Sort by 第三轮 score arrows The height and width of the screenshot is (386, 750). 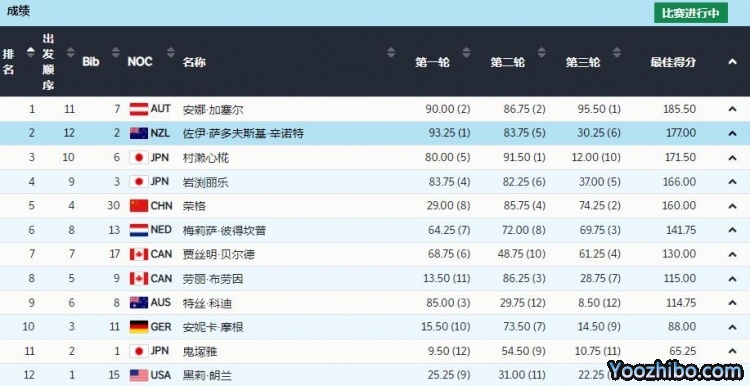pyautogui.click(x=617, y=52)
